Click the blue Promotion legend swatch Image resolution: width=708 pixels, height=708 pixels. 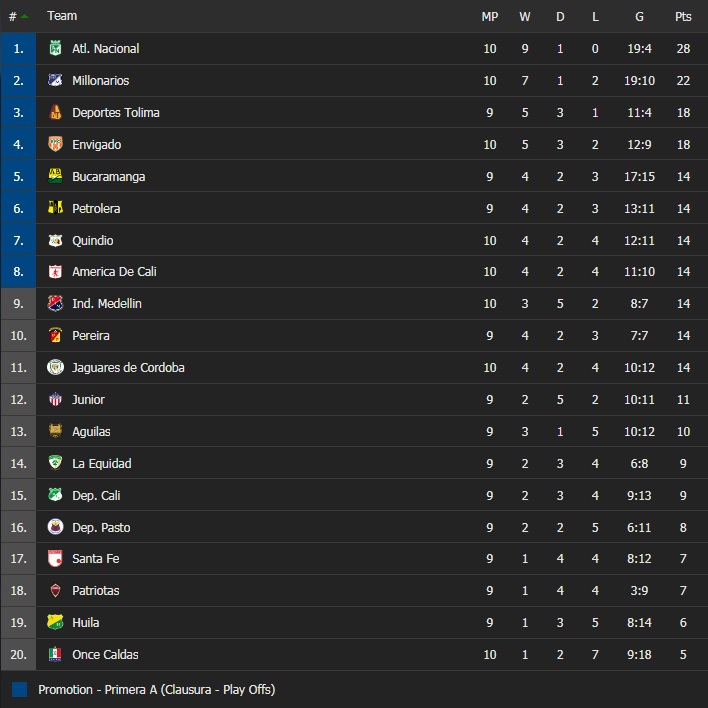point(20,689)
